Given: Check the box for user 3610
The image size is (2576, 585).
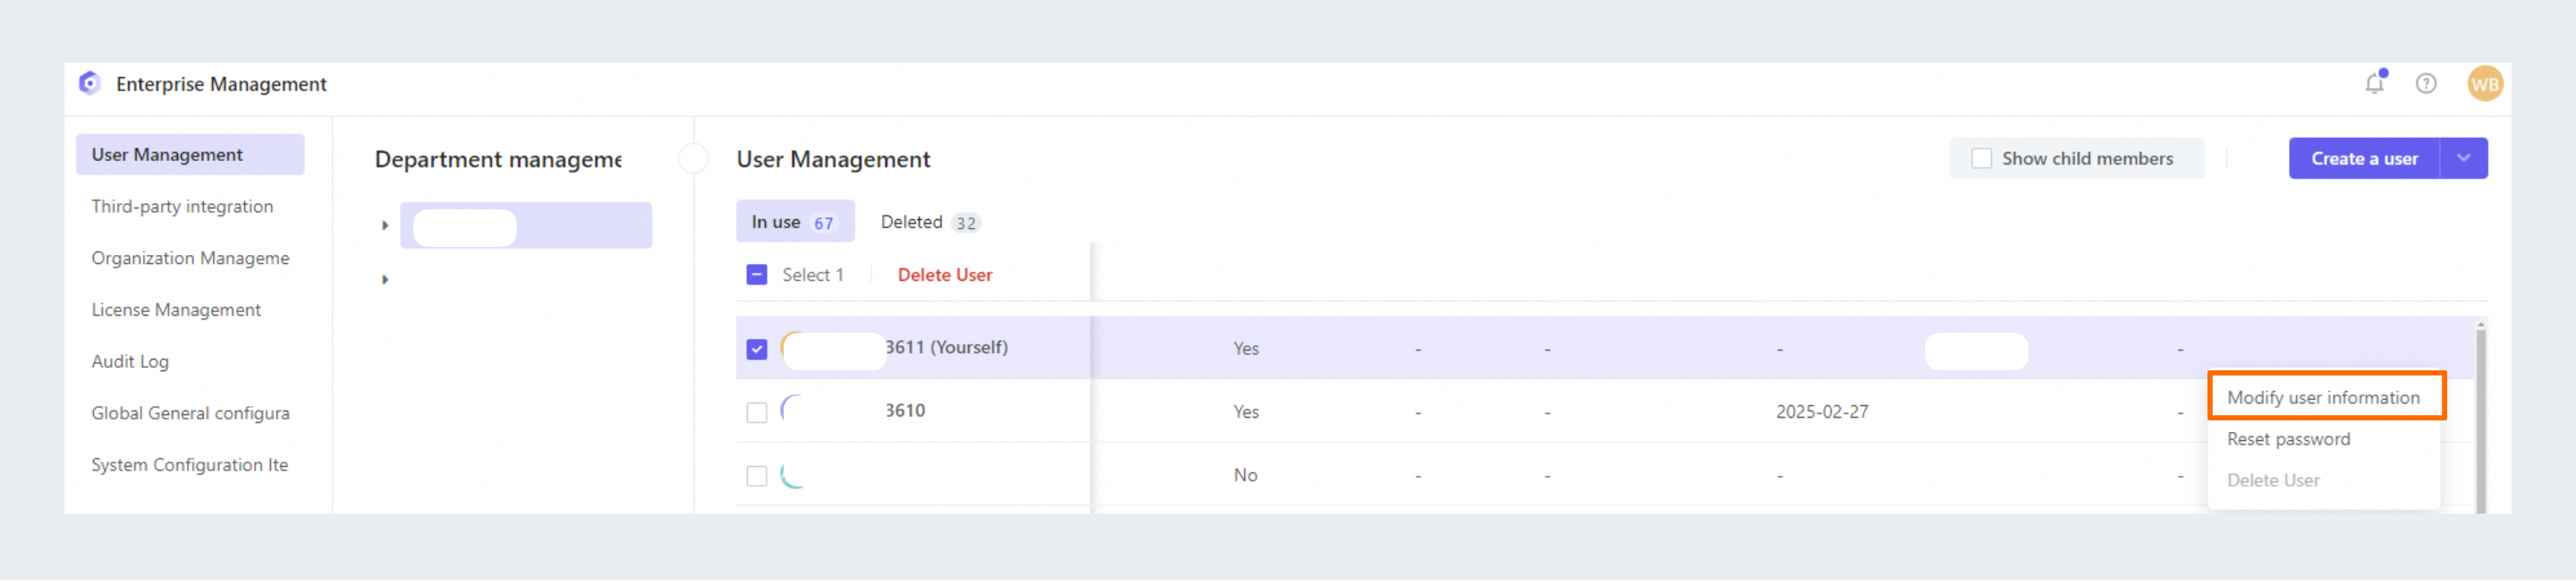Looking at the screenshot, I should (757, 413).
